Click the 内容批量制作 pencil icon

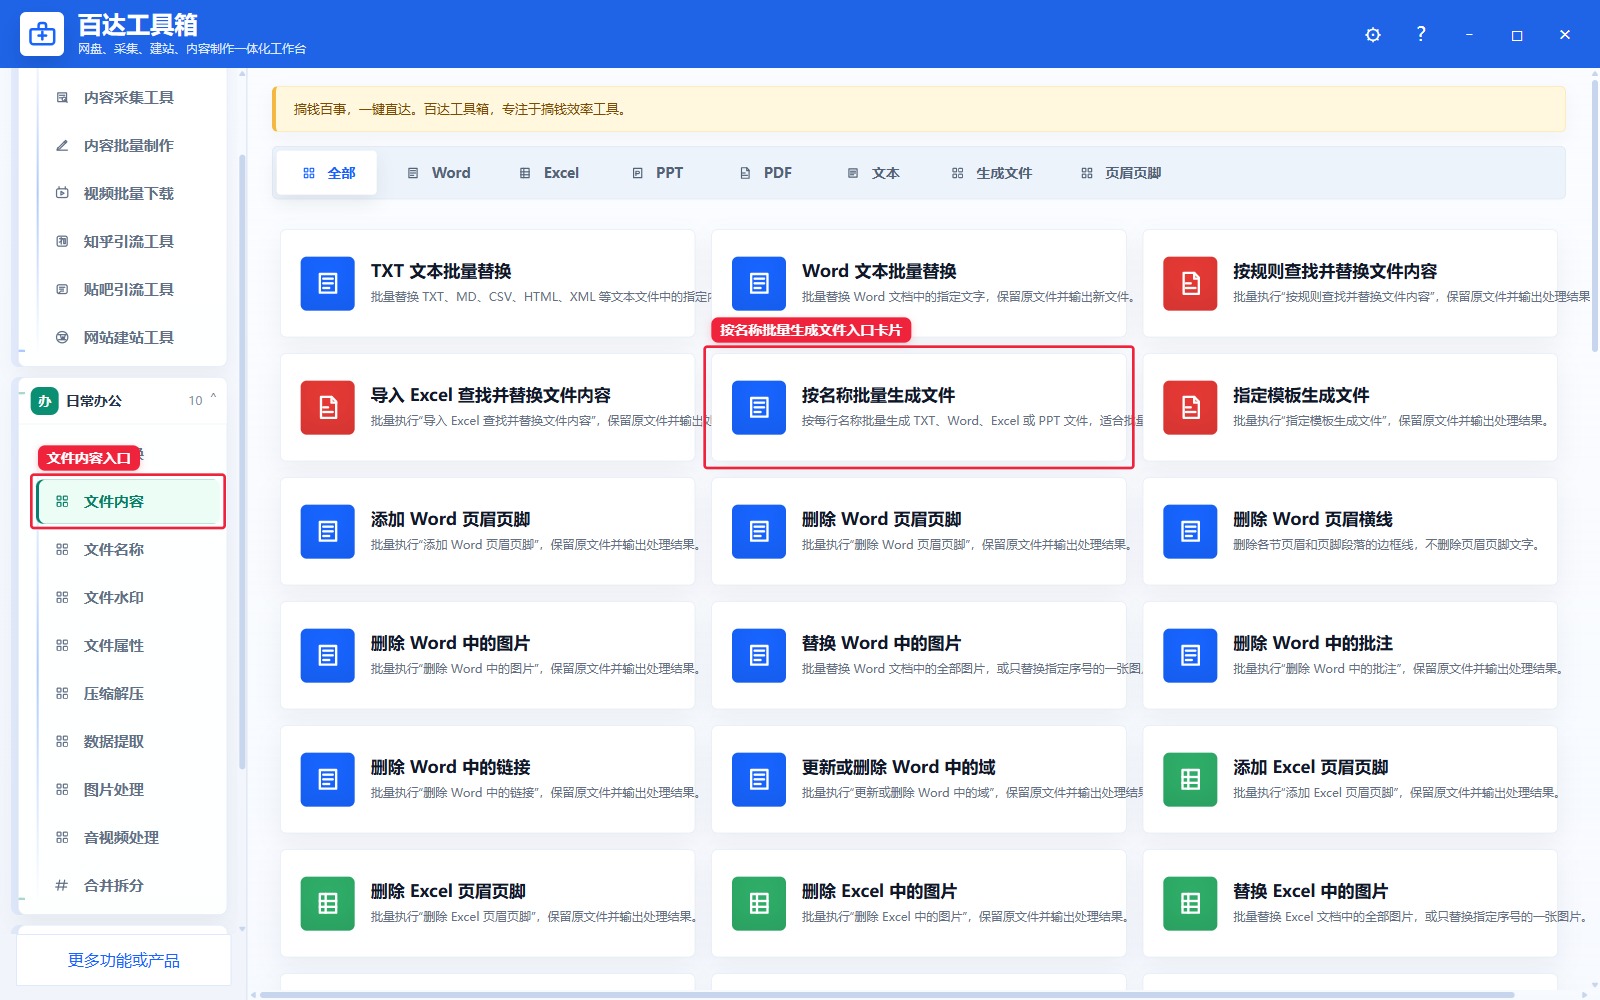[x=62, y=146]
